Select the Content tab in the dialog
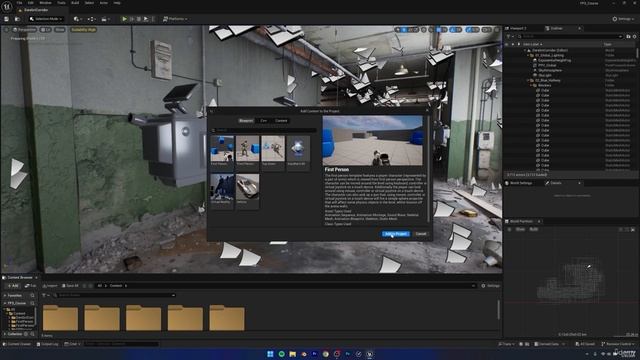Viewport: 640px width, 360px height. tap(281, 121)
